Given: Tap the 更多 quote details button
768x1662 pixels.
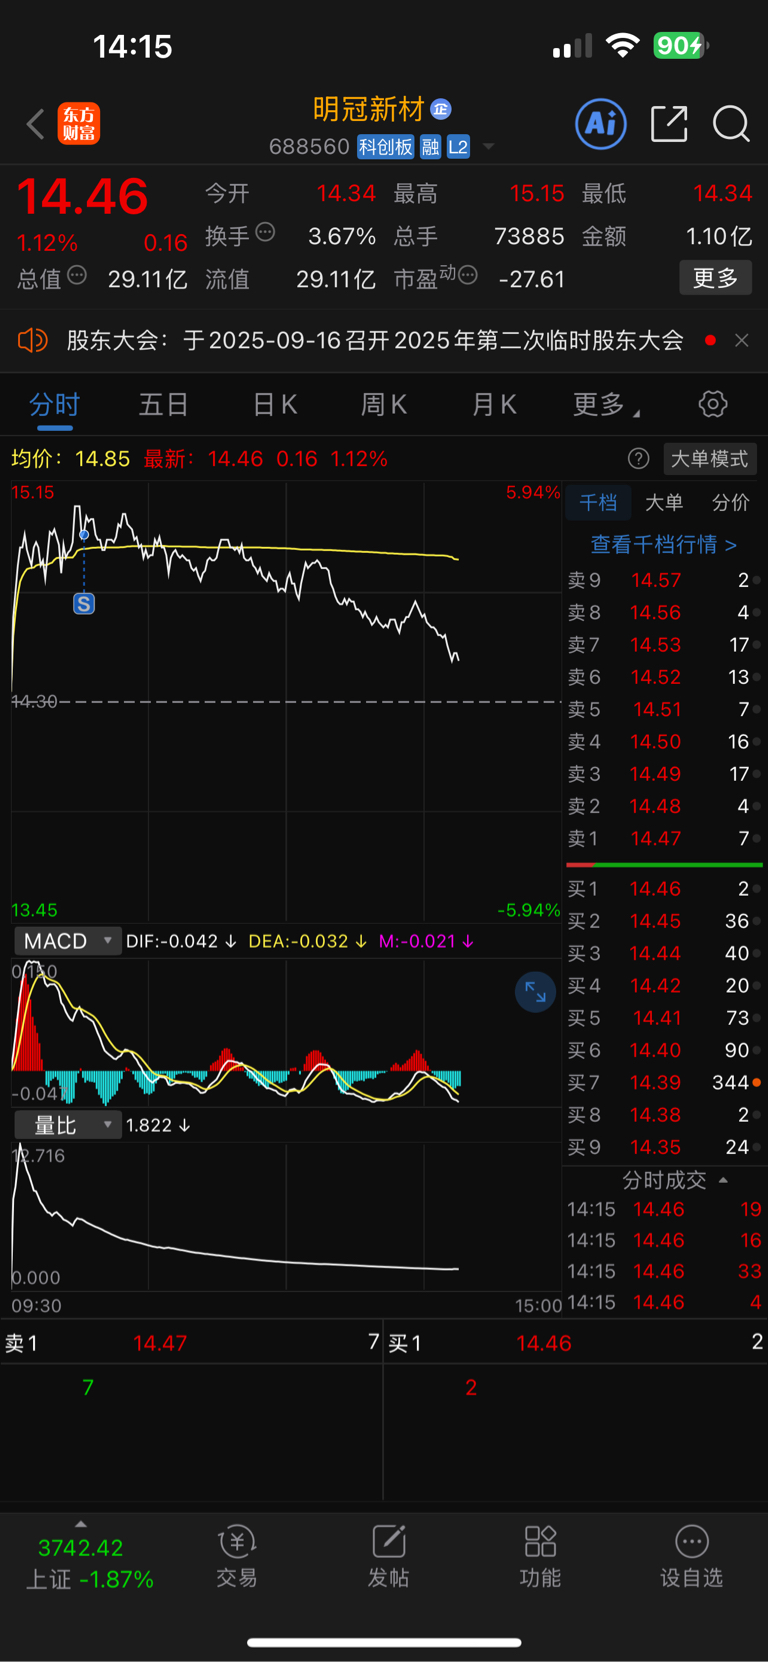Looking at the screenshot, I should pos(716,277).
